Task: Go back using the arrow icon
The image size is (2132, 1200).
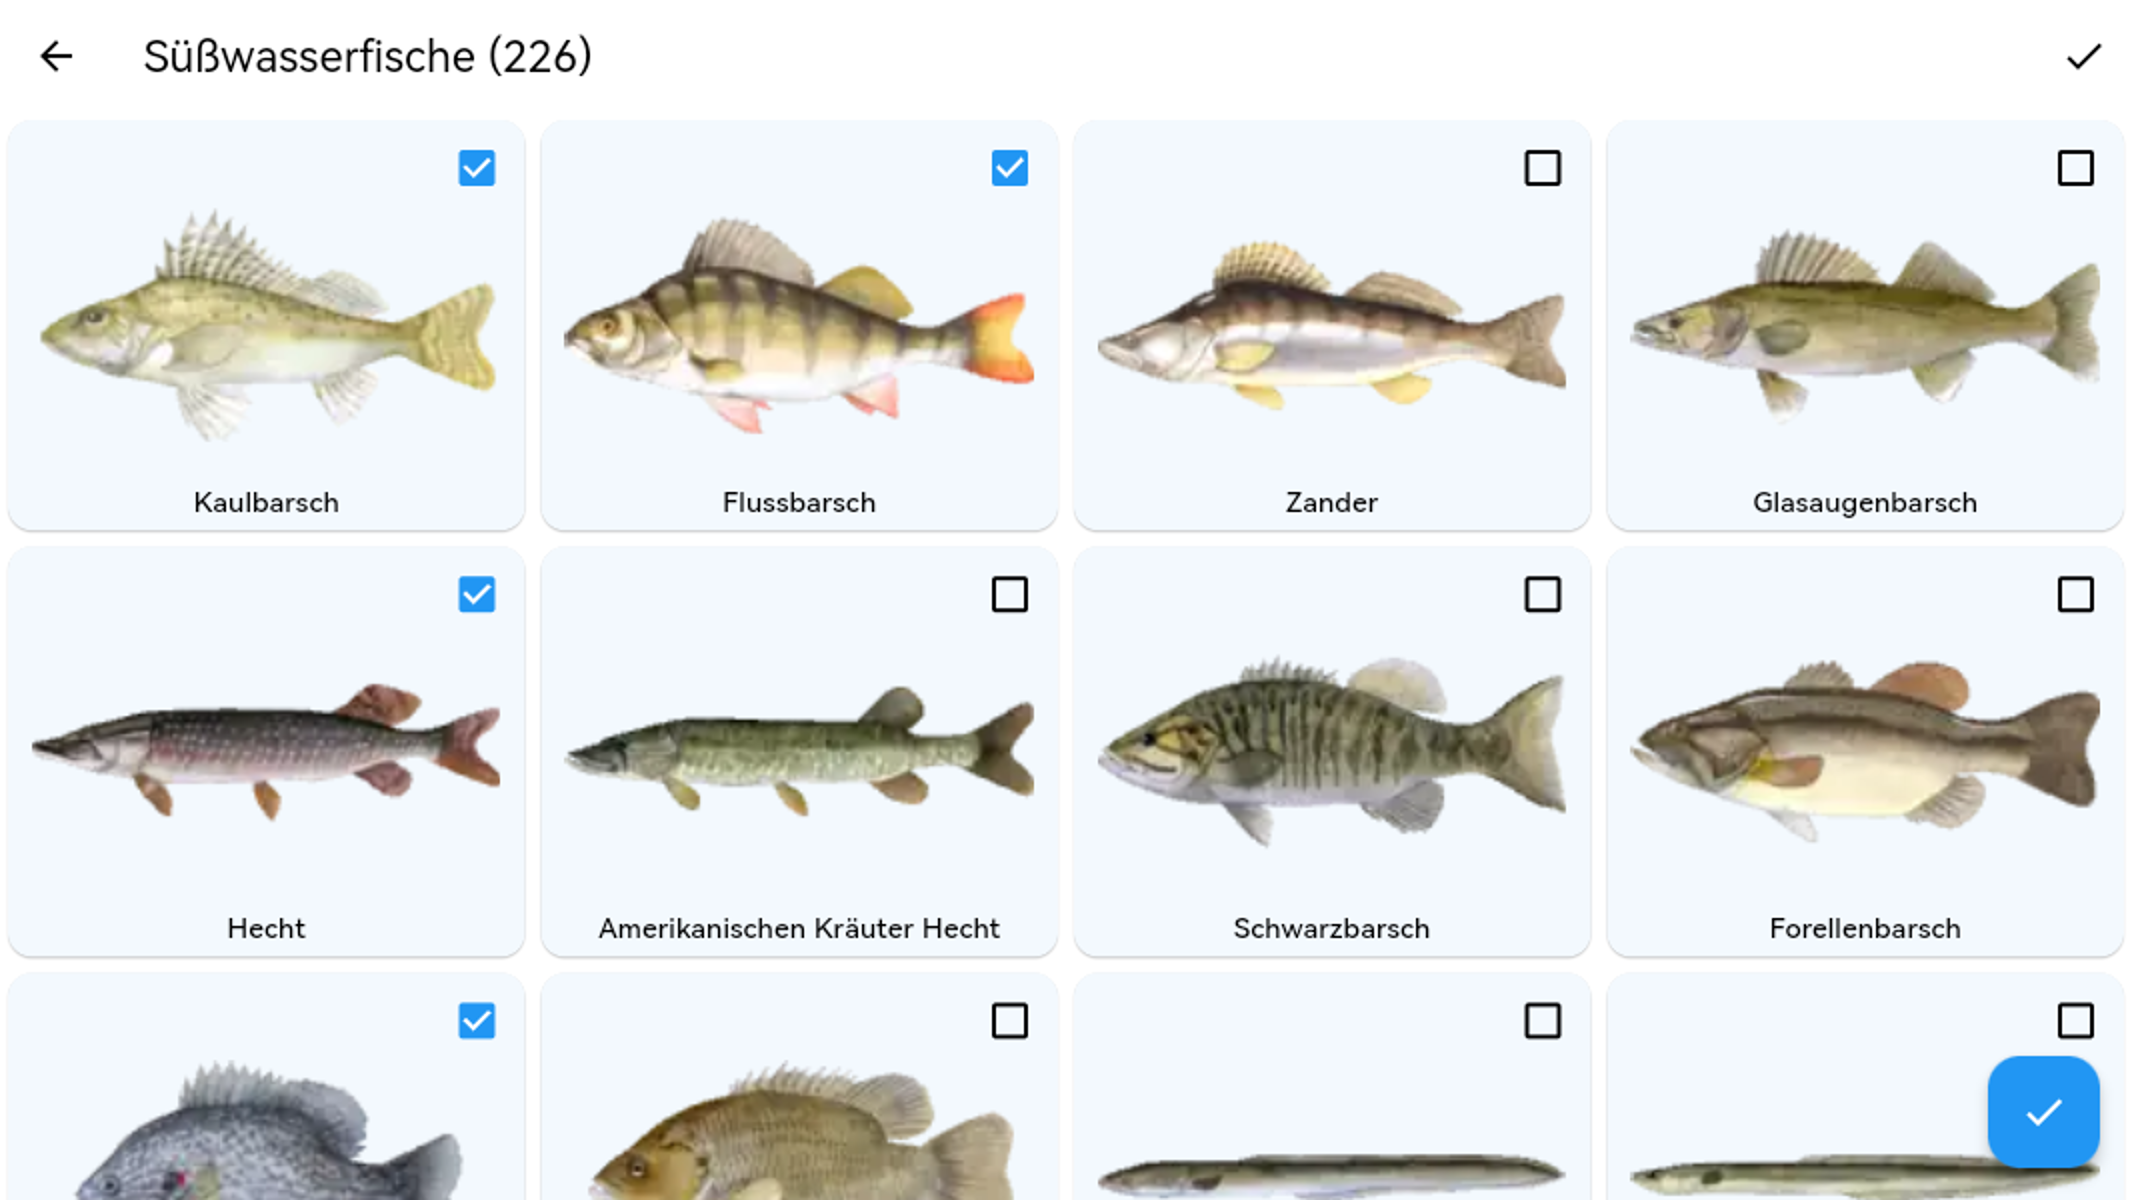Action: click(x=56, y=56)
